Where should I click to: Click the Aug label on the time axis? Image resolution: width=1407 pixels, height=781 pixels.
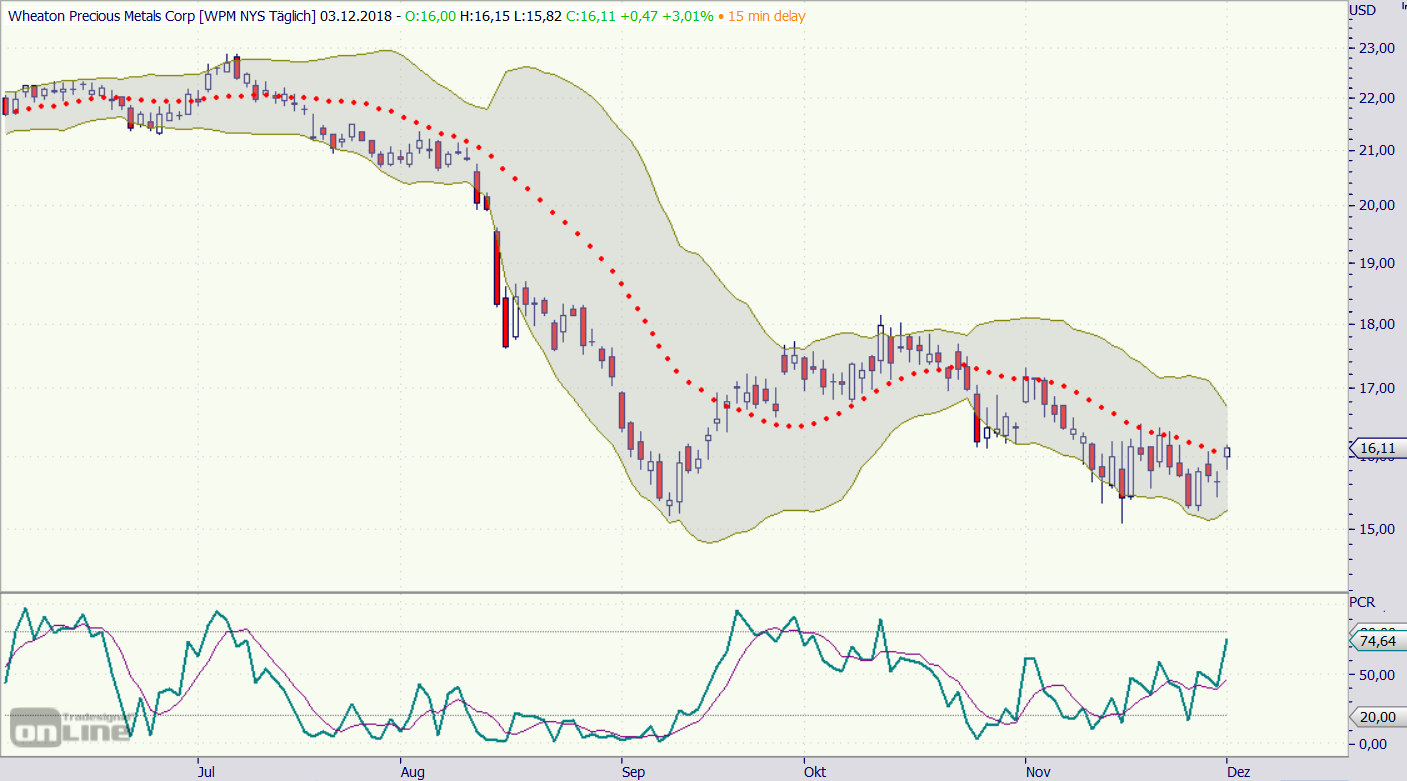click(x=412, y=772)
